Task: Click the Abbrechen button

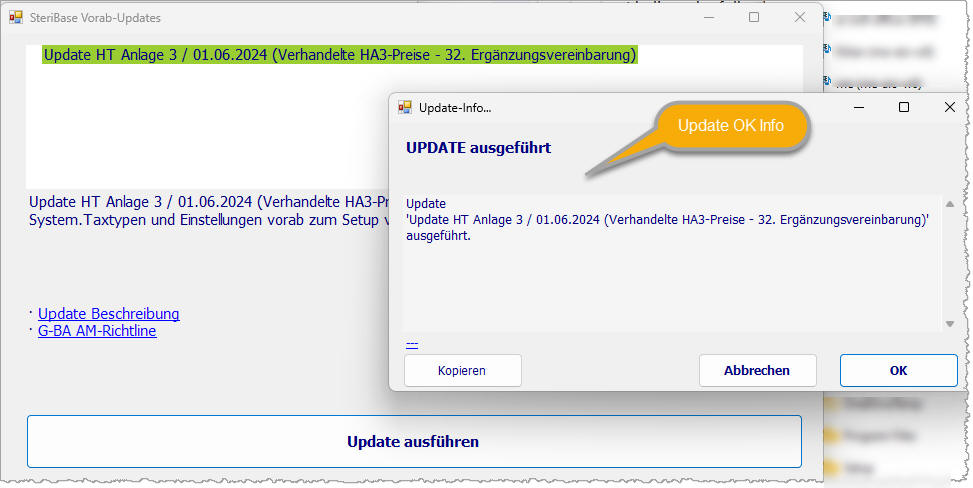Action: pos(757,371)
